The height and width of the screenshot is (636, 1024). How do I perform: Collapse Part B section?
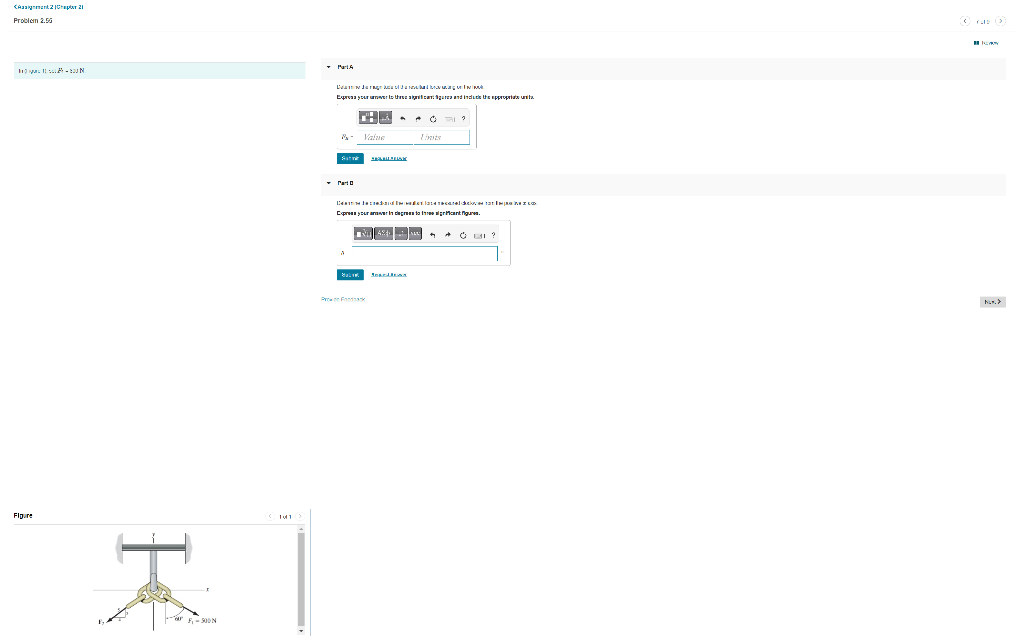(x=328, y=183)
